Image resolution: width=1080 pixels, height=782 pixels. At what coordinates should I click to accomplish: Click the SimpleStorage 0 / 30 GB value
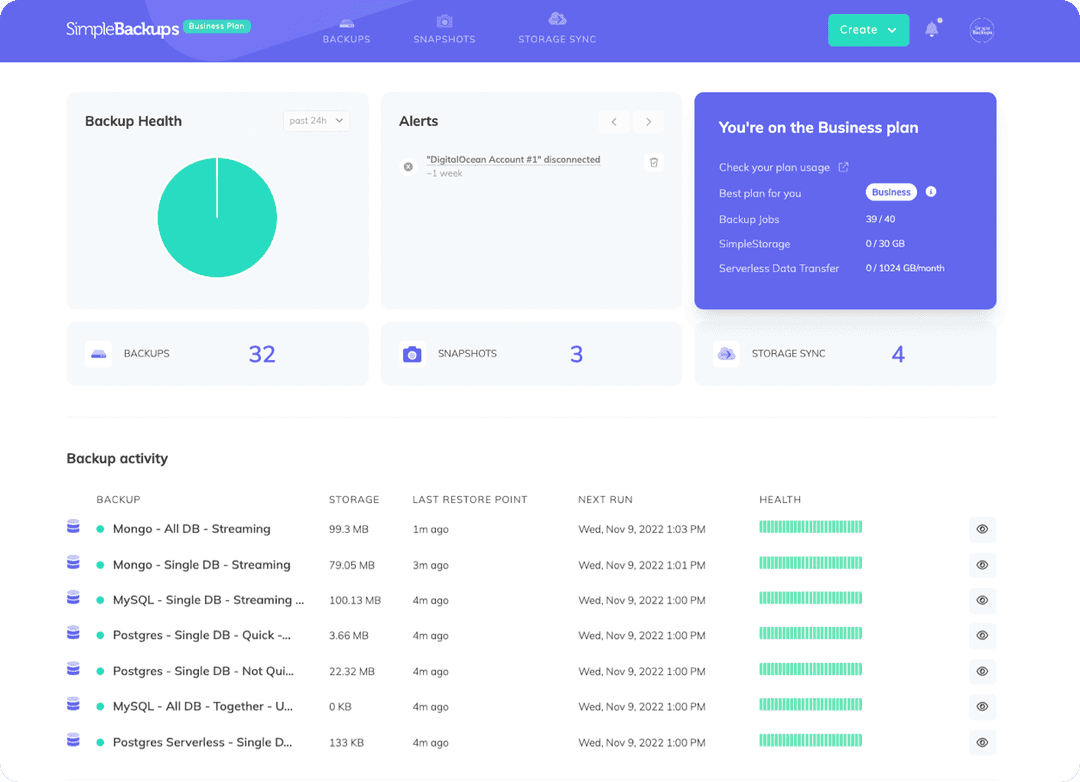click(x=885, y=243)
